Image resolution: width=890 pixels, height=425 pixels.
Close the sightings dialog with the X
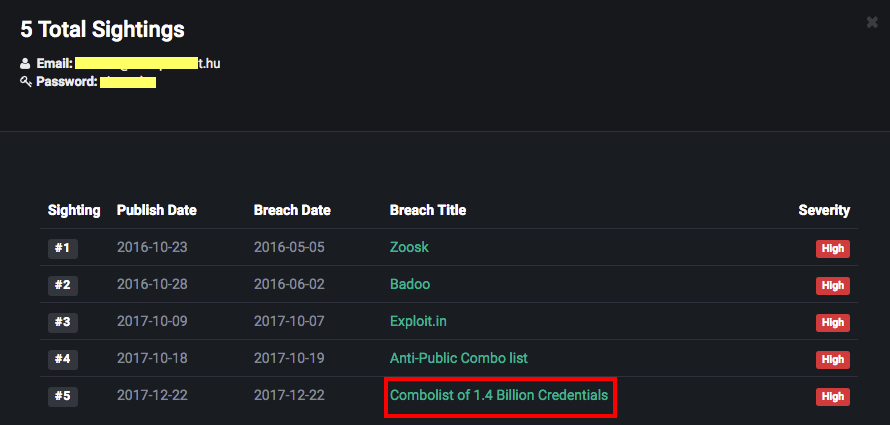point(872,23)
